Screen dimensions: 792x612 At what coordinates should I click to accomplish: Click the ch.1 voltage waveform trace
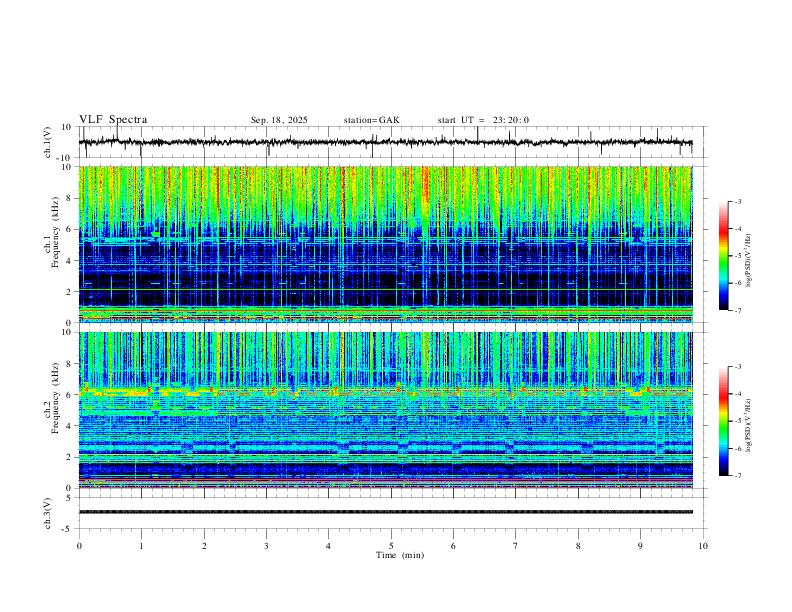point(385,142)
